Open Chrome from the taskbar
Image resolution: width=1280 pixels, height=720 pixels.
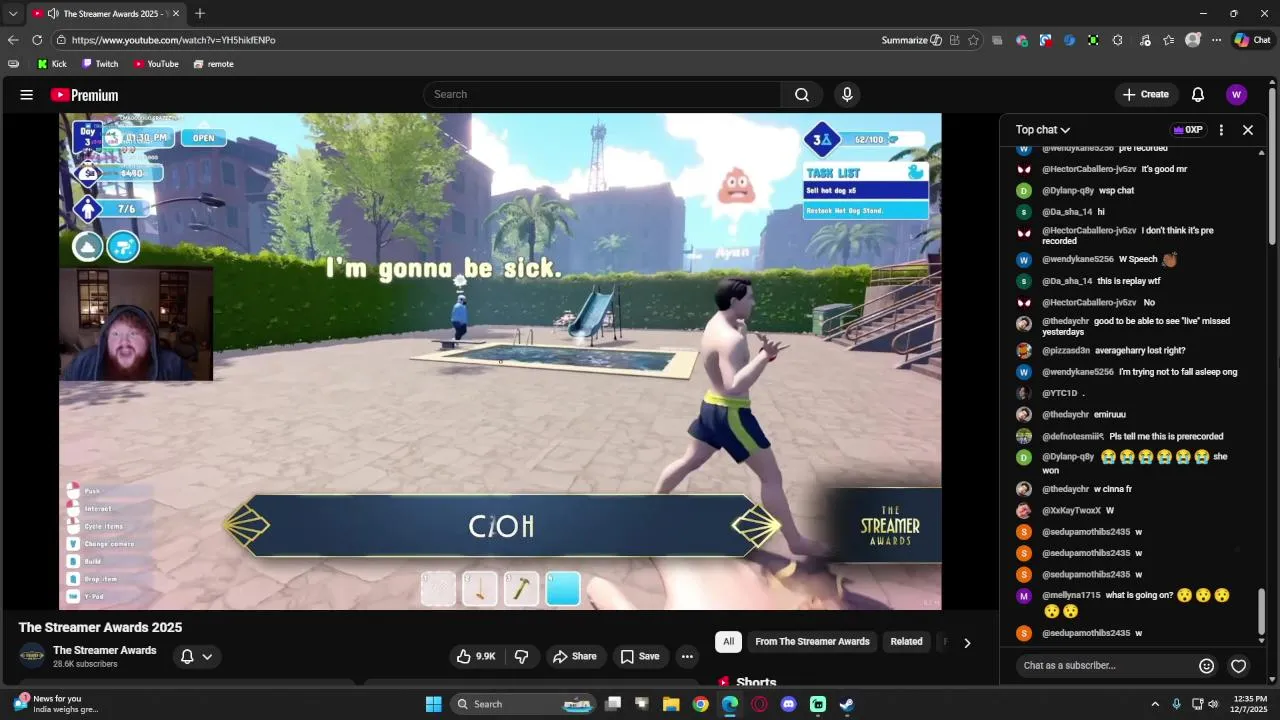(701, 704)
